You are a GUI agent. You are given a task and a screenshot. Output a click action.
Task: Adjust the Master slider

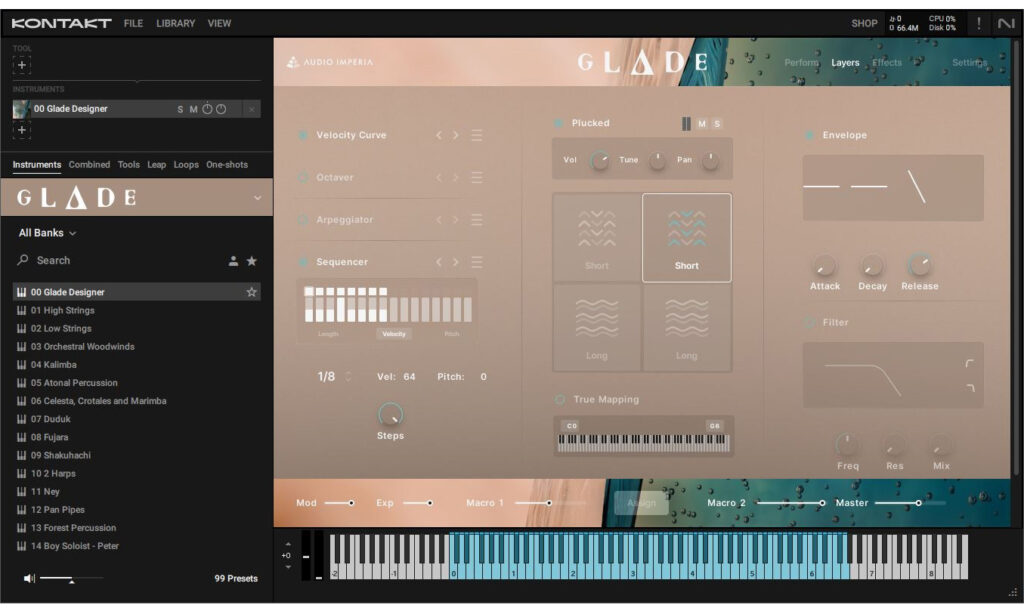click(x=917, y=503)
